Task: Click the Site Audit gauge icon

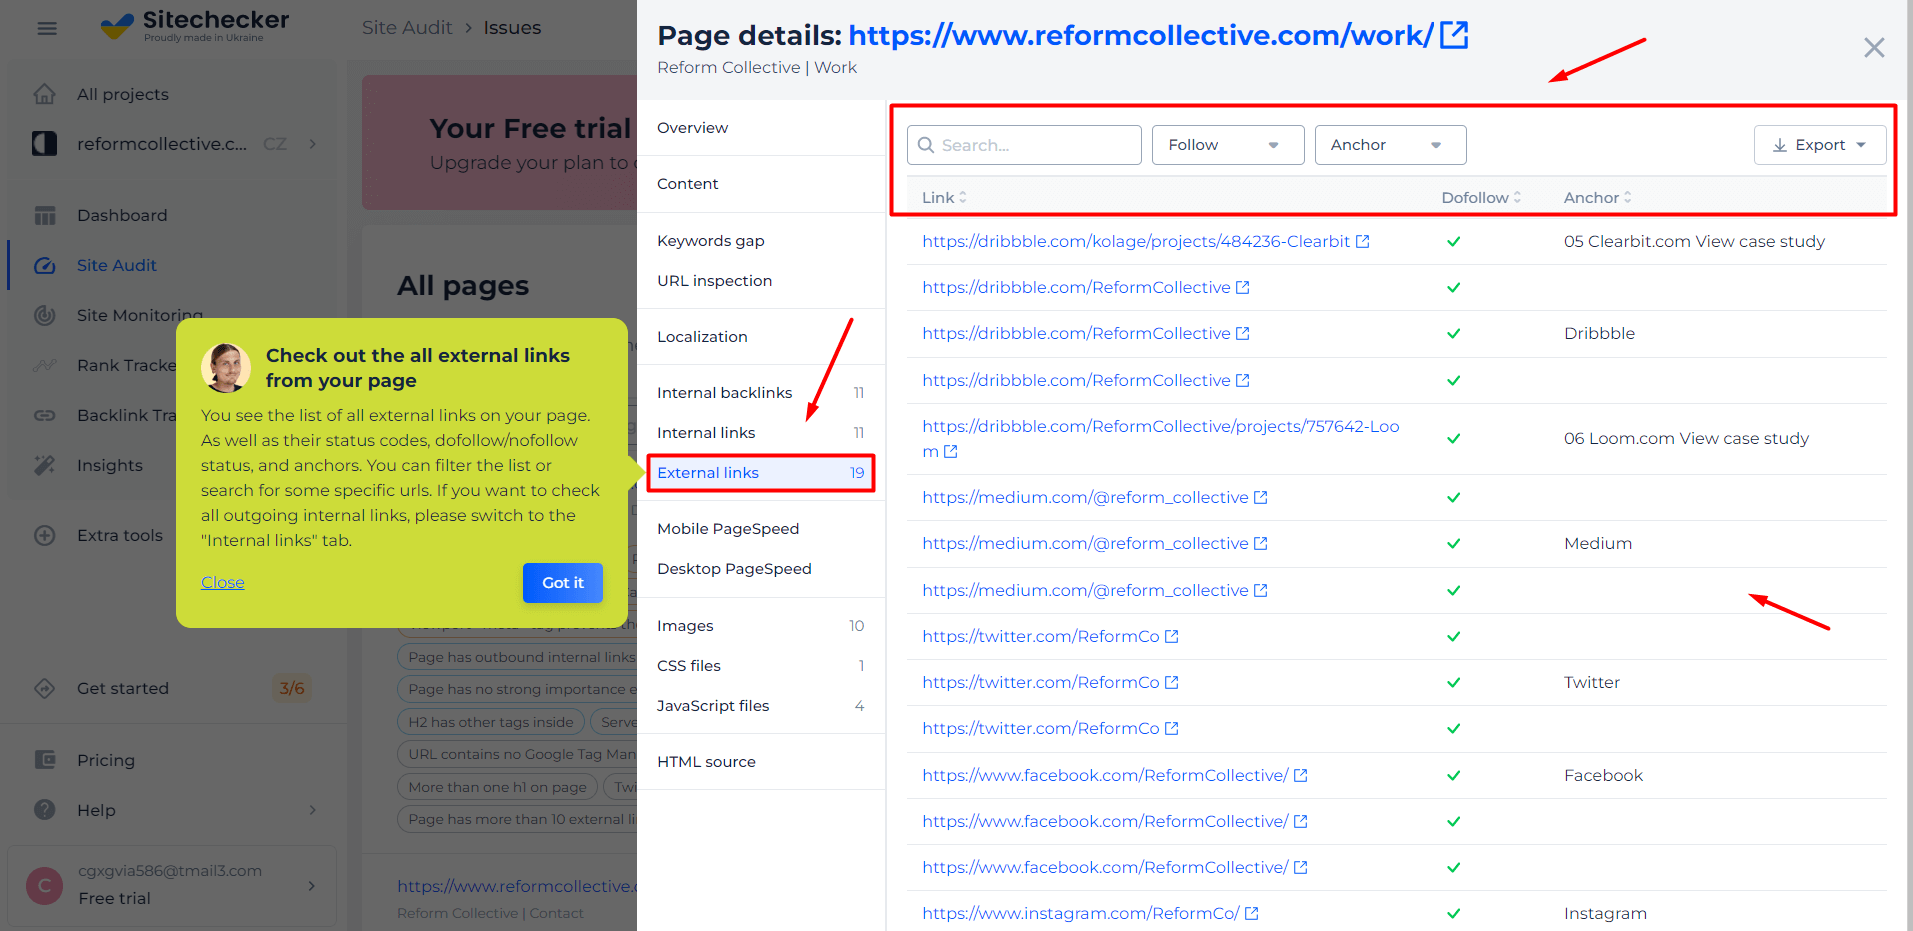Action: tap(45, 265)
